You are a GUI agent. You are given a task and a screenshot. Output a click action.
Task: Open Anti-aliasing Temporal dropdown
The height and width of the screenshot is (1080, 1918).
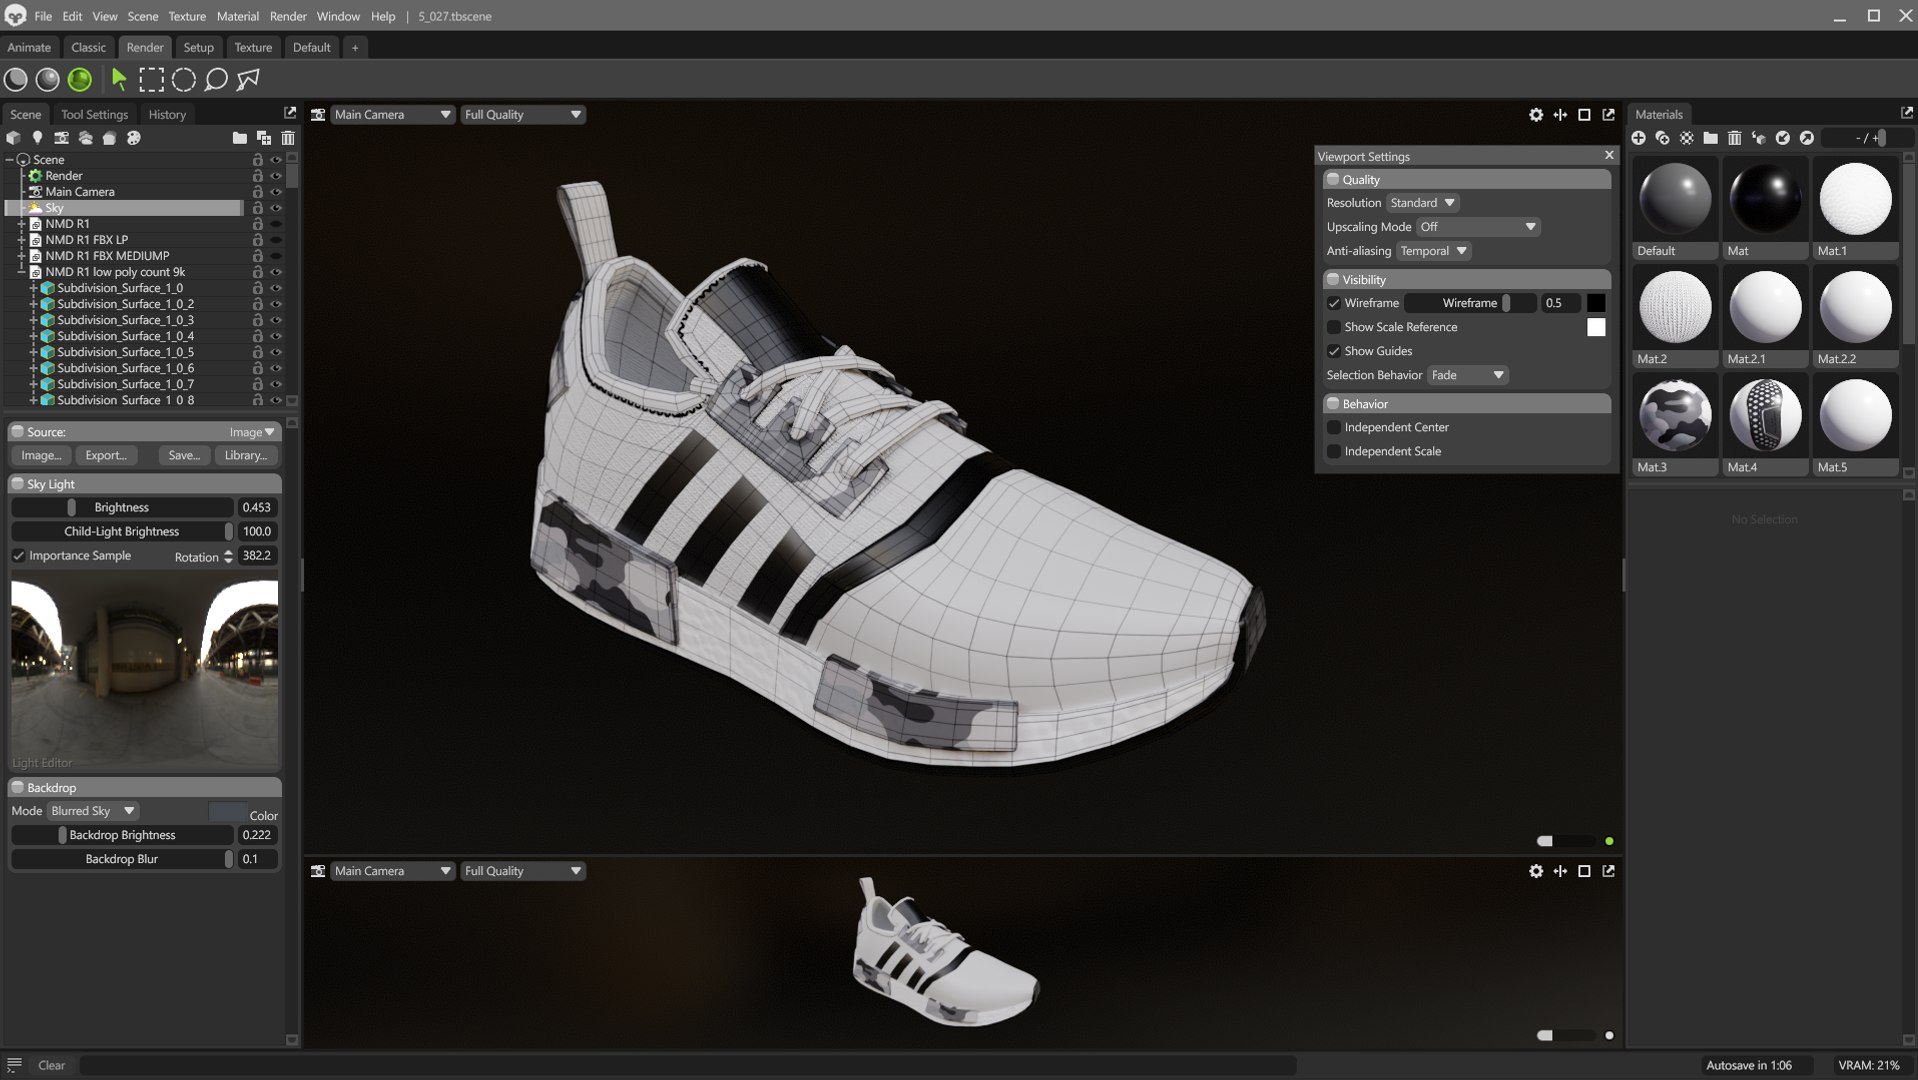coord(1433,251)
